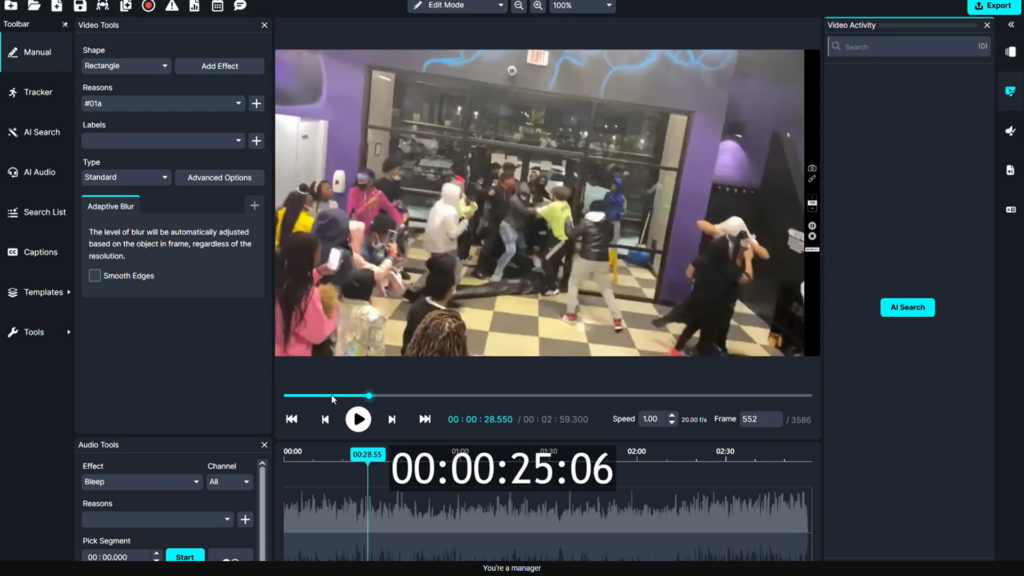Viewport: 1024px width, 576px height.
Task: Save project using the floppy disk icon
Action: pos(80,5)
